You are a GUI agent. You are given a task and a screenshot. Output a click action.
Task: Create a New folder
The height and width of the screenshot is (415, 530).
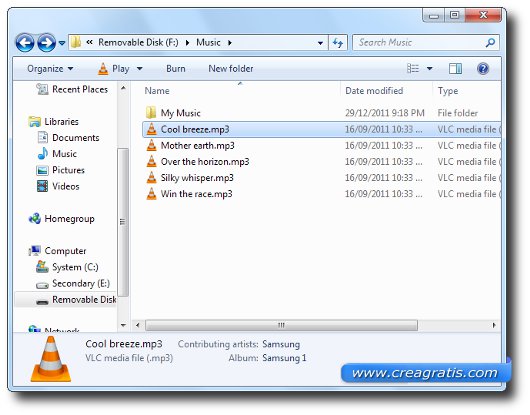coord(231,69)
